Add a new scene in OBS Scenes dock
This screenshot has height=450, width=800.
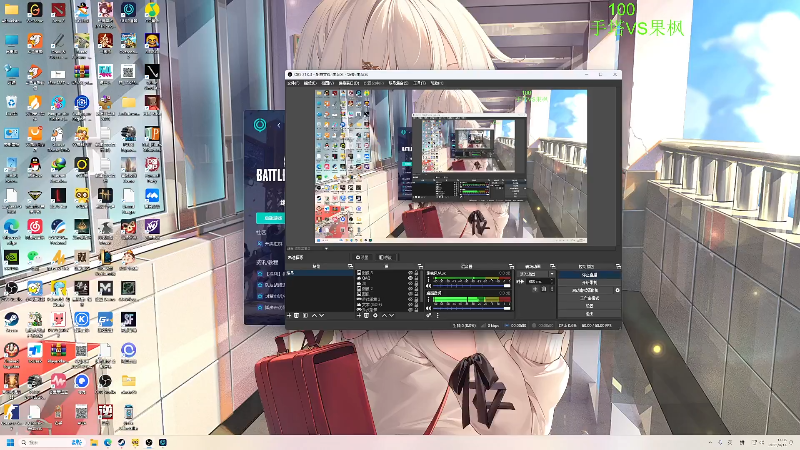(289, 315)
